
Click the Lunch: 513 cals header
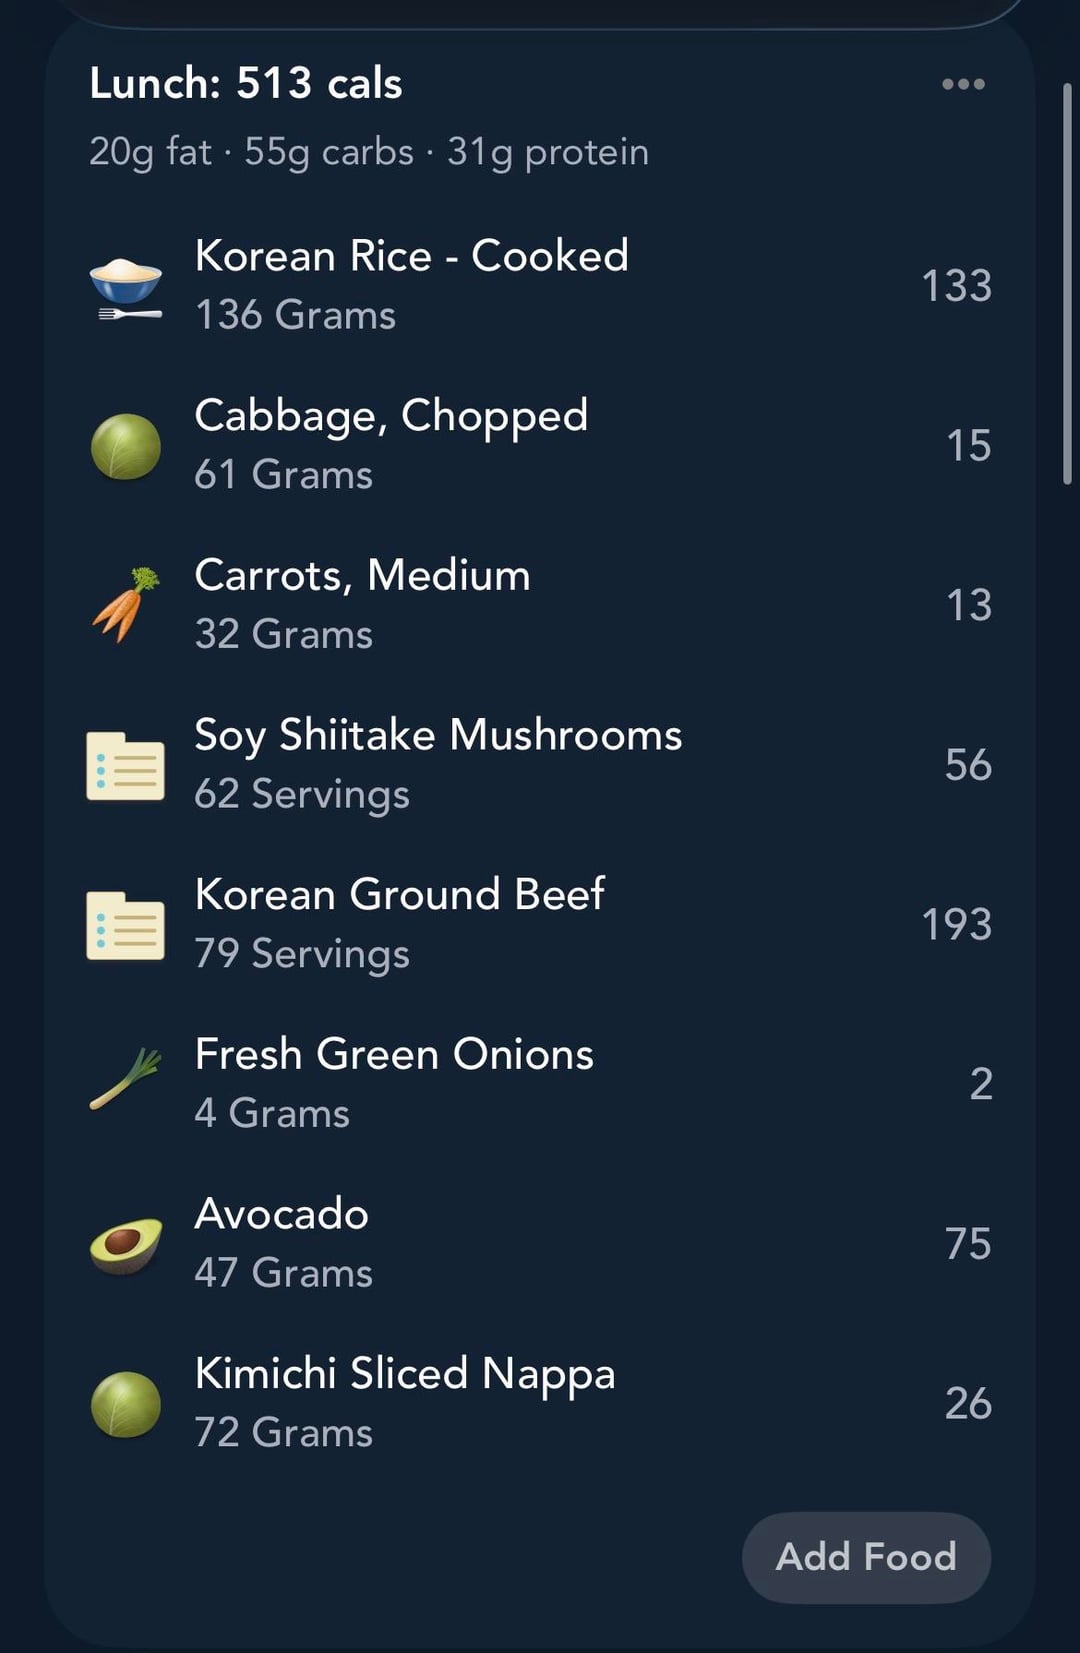click(246, 84)
